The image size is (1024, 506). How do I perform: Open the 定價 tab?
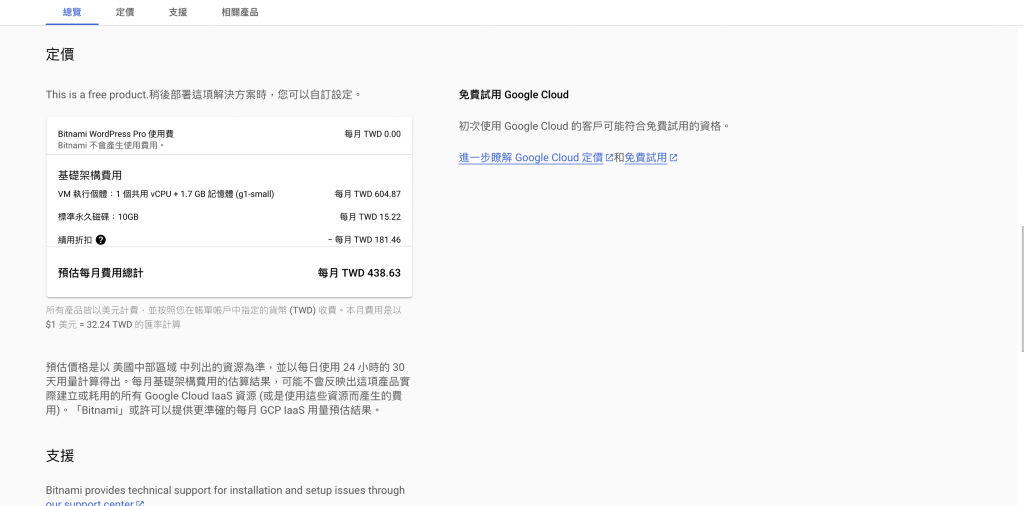(x=125, y=12)
